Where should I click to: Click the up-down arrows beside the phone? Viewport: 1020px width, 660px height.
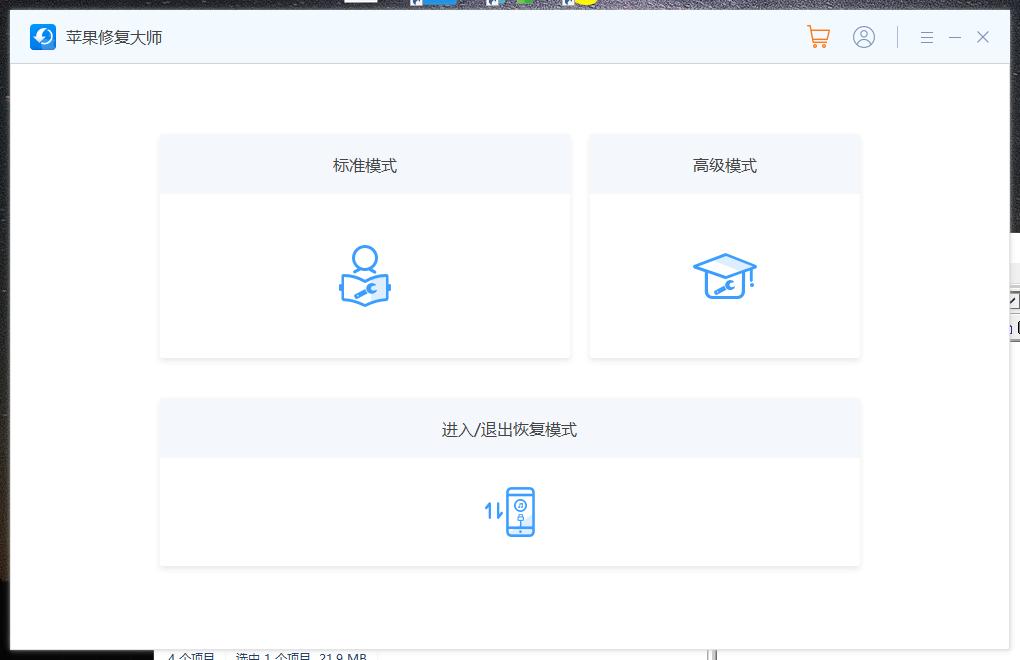493,512
